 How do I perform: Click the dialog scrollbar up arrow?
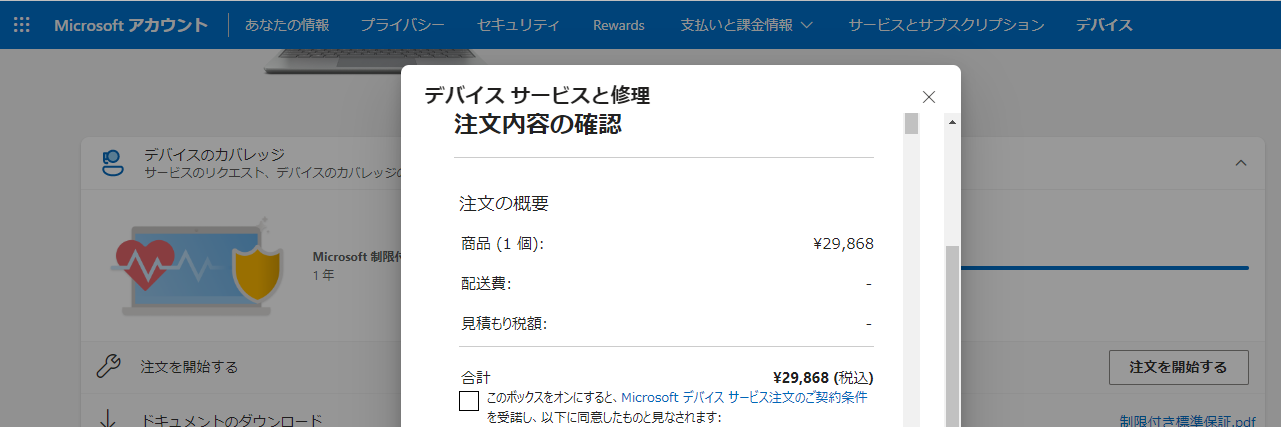[951, 121]
